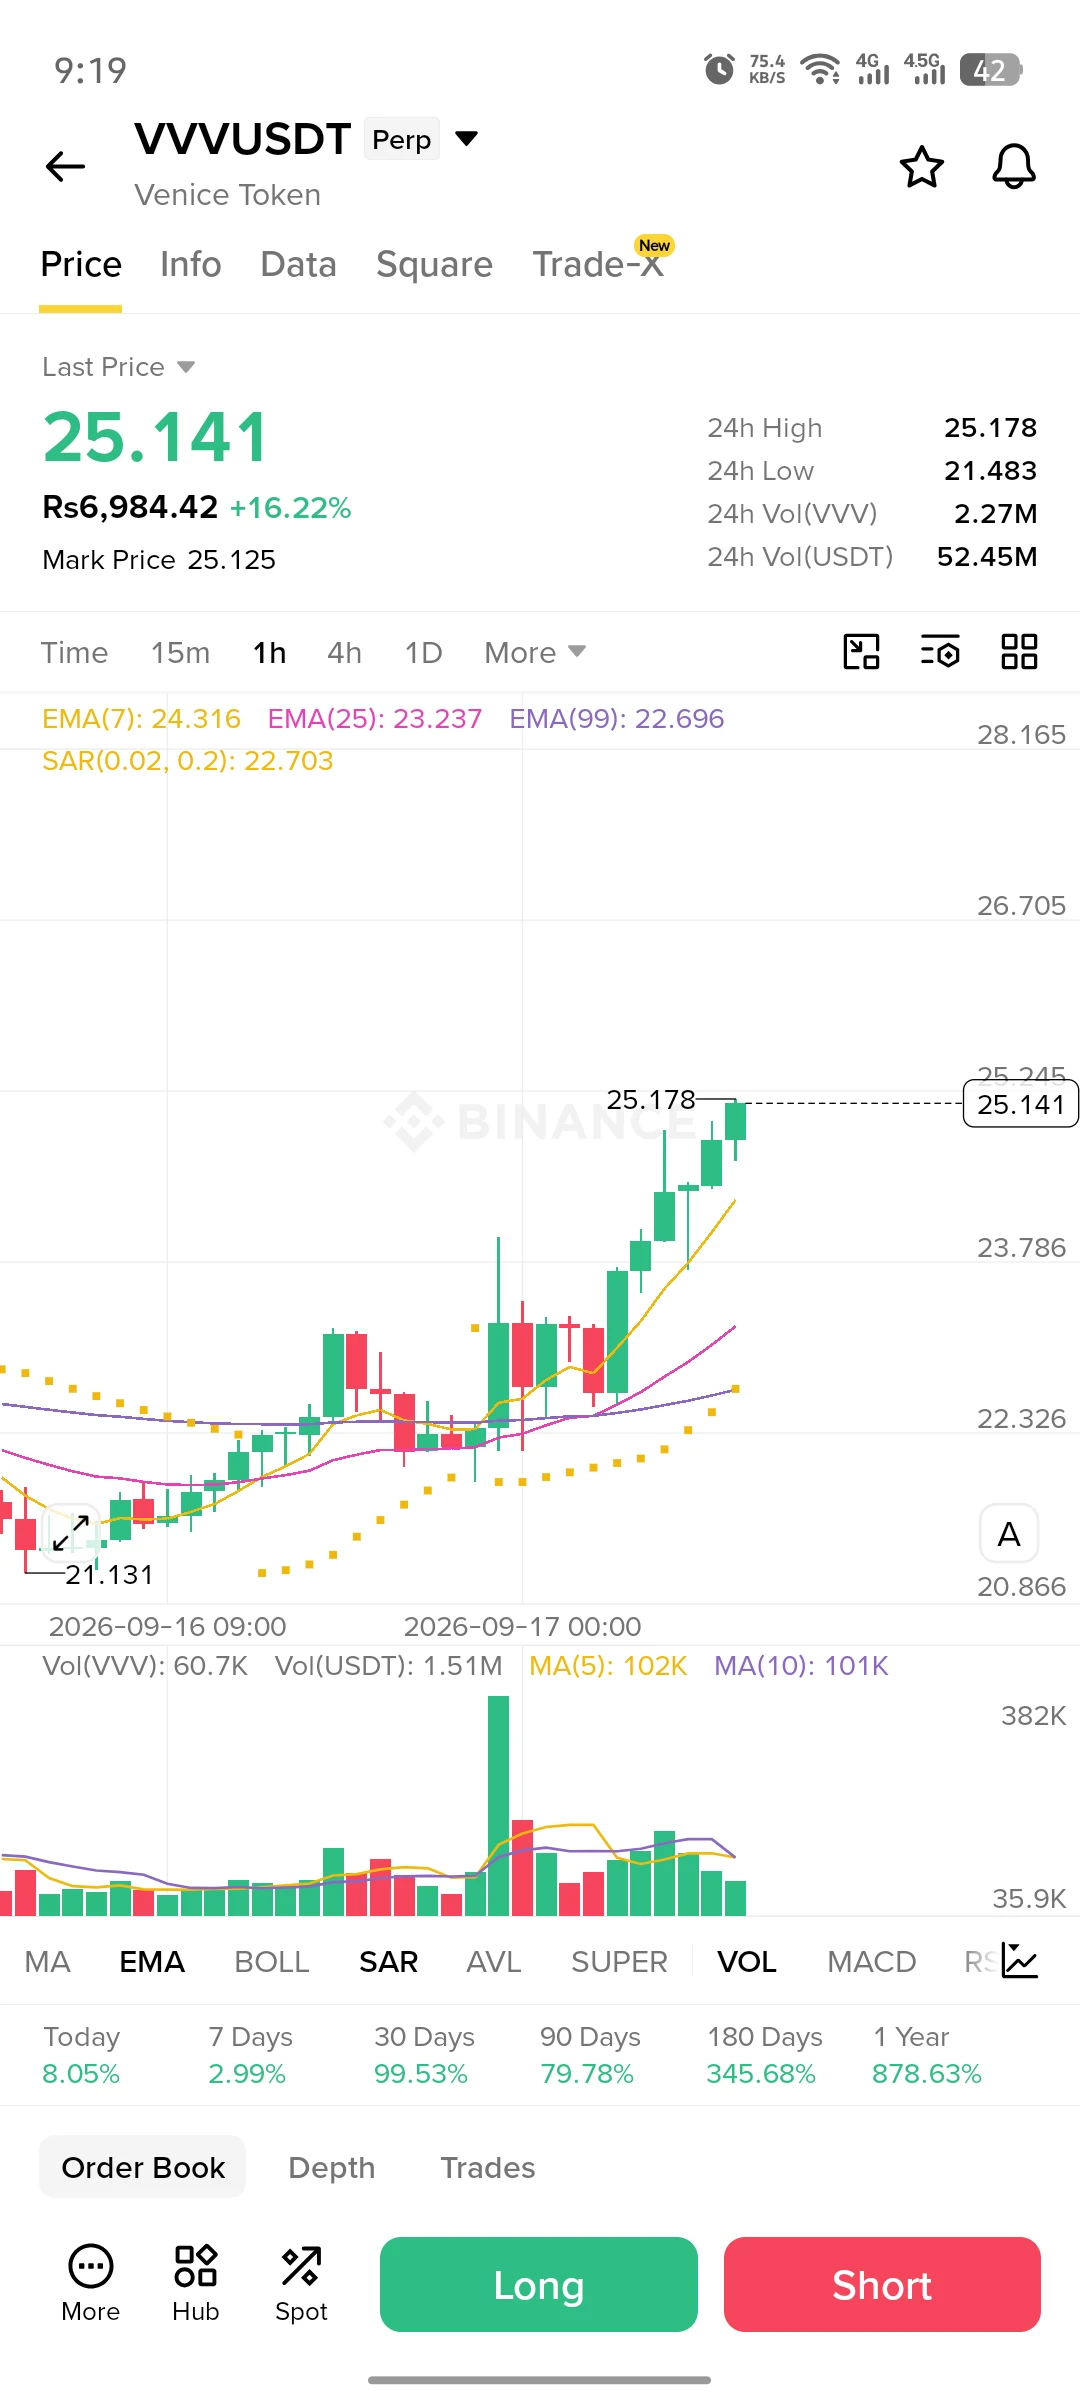The height and width of the screenshot is (2400, 1080).
Task: Open the VVVUSDT pair selector dropdown arrow
Action: point(466,138)
